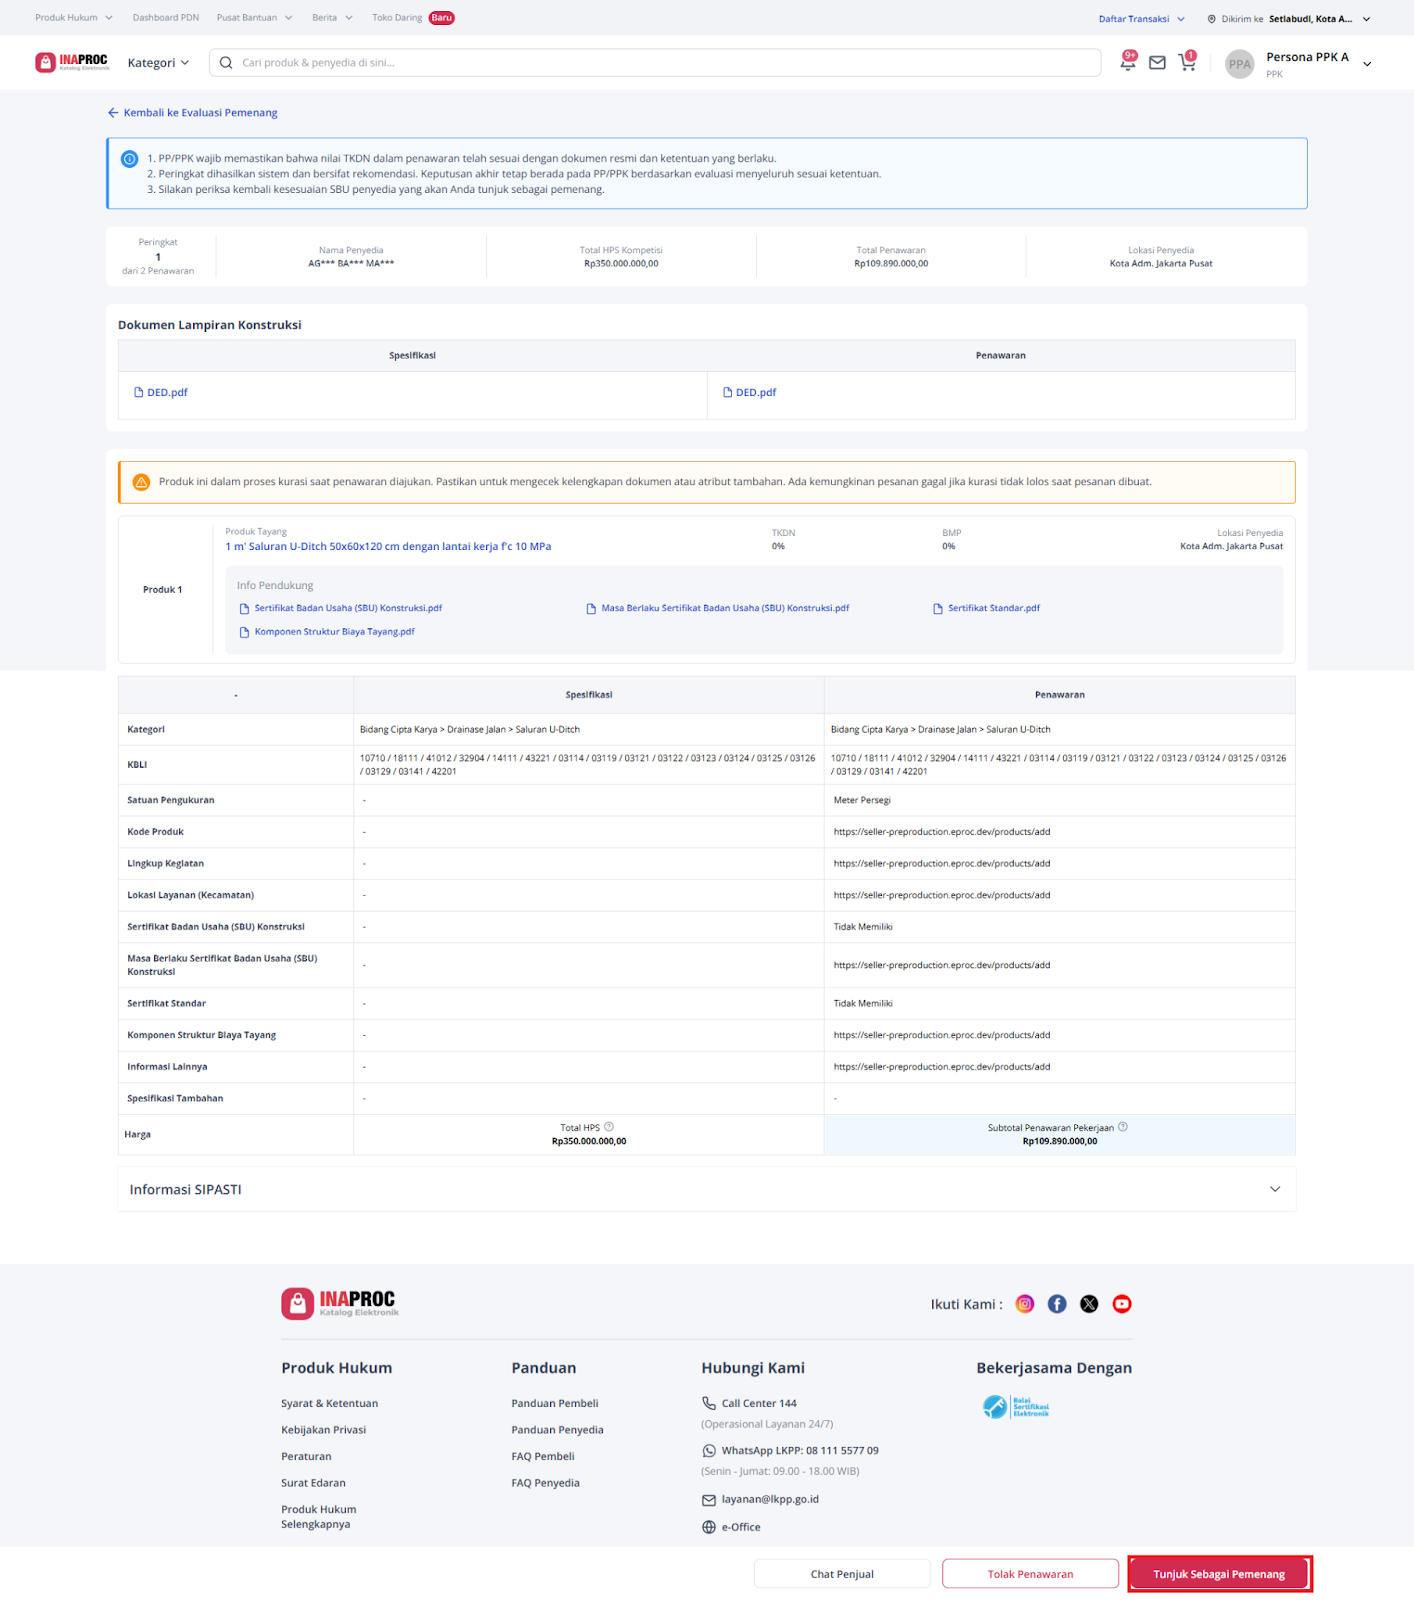Click the back arrow icon near Kembali
Image resolution: width=1414 pixels, height=1600 pixels.
point(113,113)
